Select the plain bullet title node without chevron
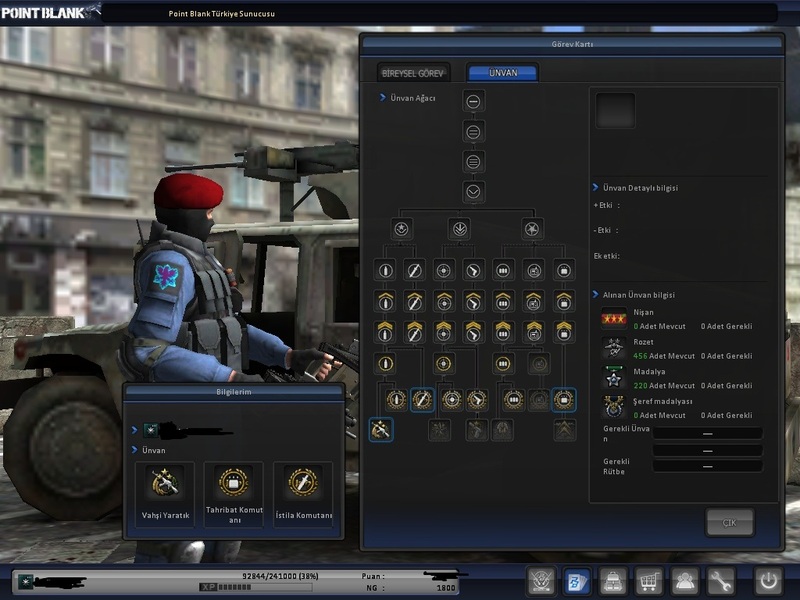Screen dimensions: 800x600 click(386, 270)
